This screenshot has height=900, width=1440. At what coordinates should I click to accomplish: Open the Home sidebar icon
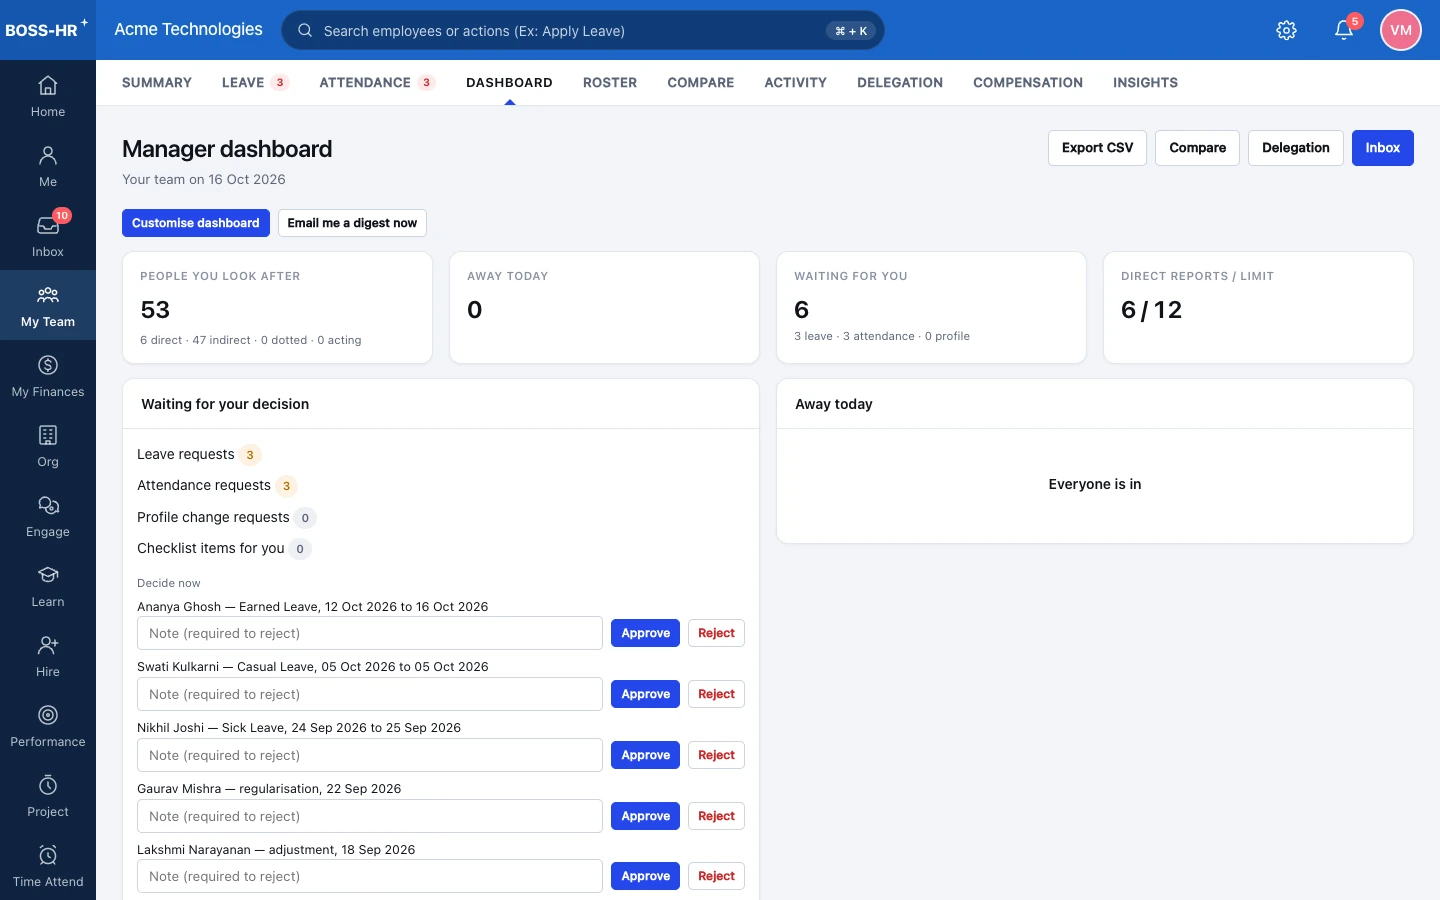point(48,96)
